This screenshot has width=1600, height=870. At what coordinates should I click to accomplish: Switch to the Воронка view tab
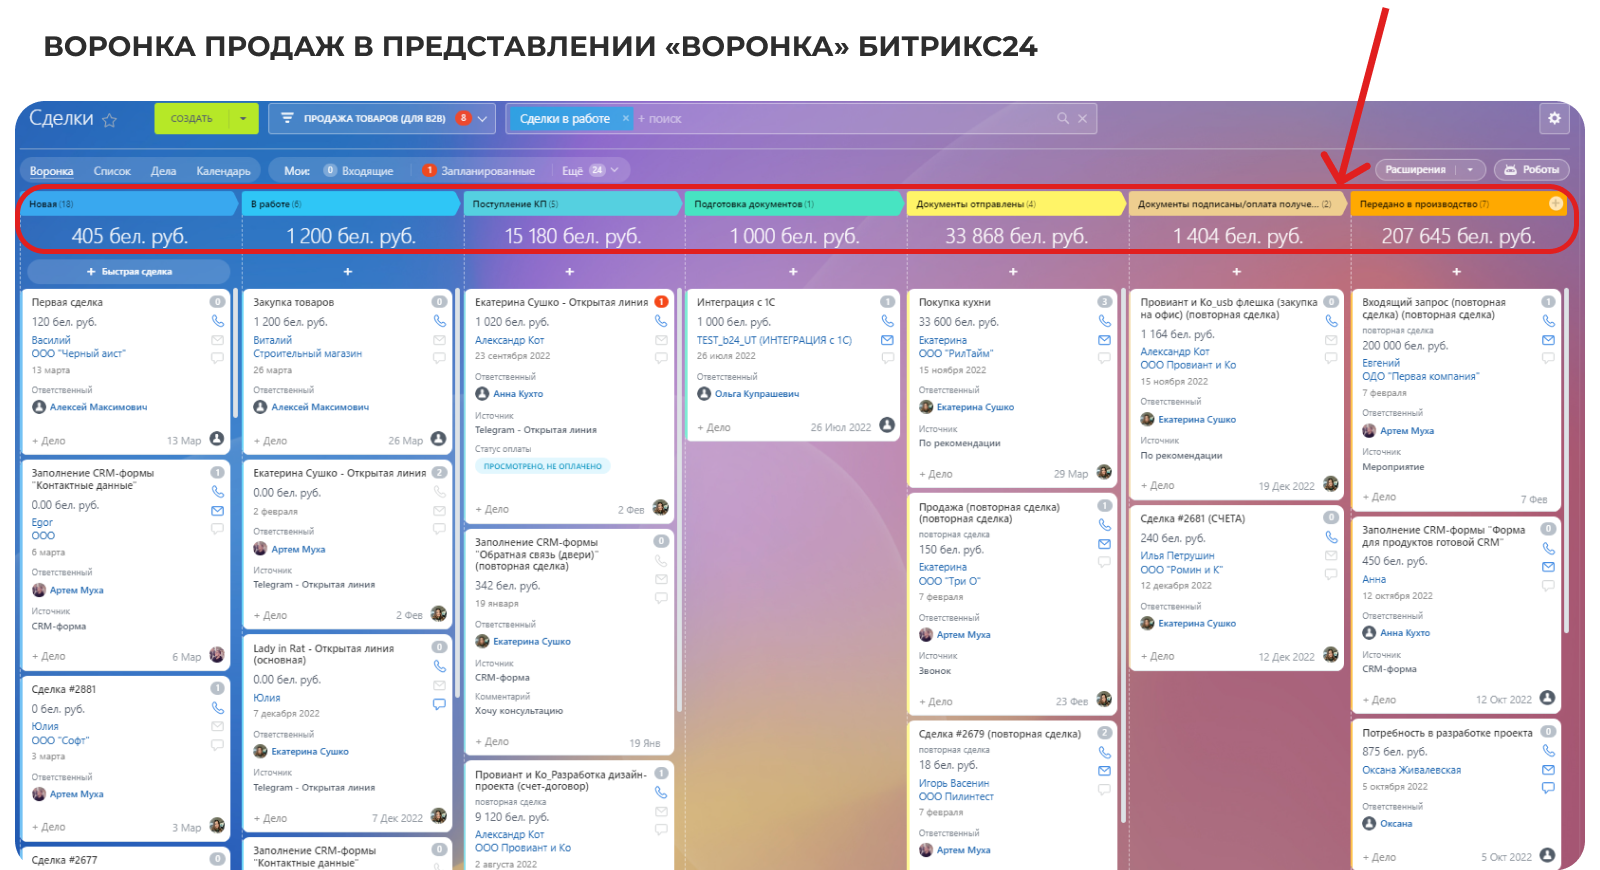pos(51,171)
